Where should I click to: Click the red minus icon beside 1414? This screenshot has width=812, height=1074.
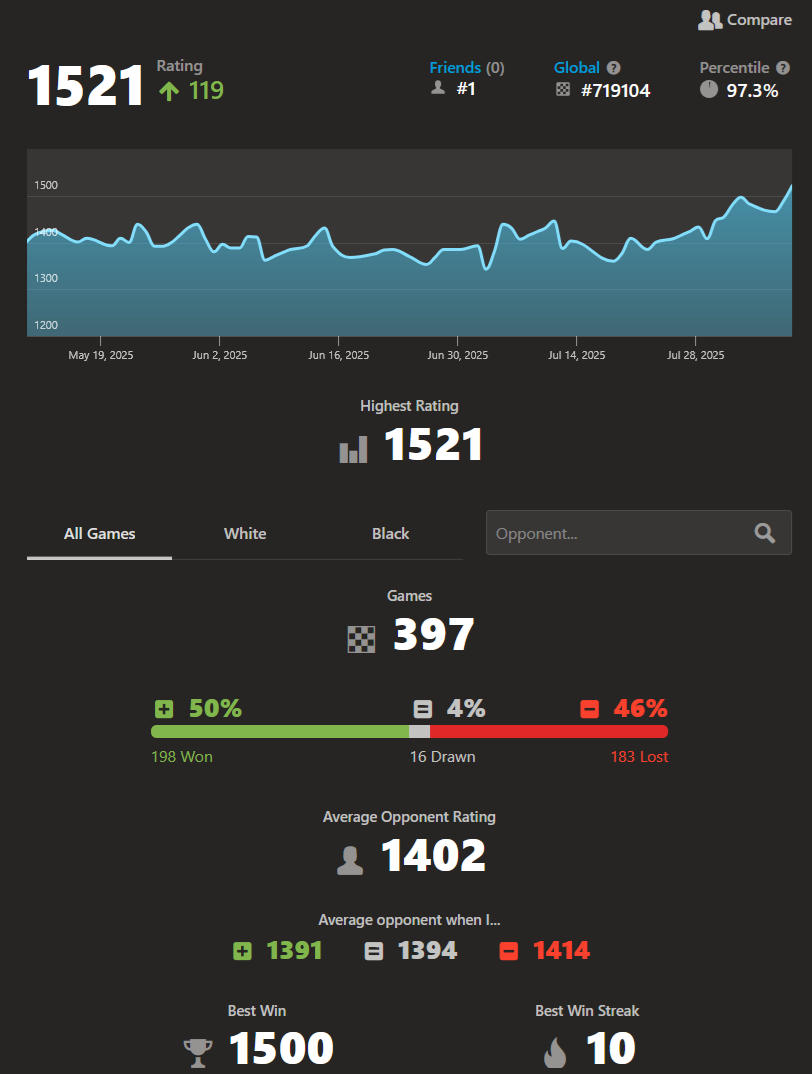click(x=508, y=951)
